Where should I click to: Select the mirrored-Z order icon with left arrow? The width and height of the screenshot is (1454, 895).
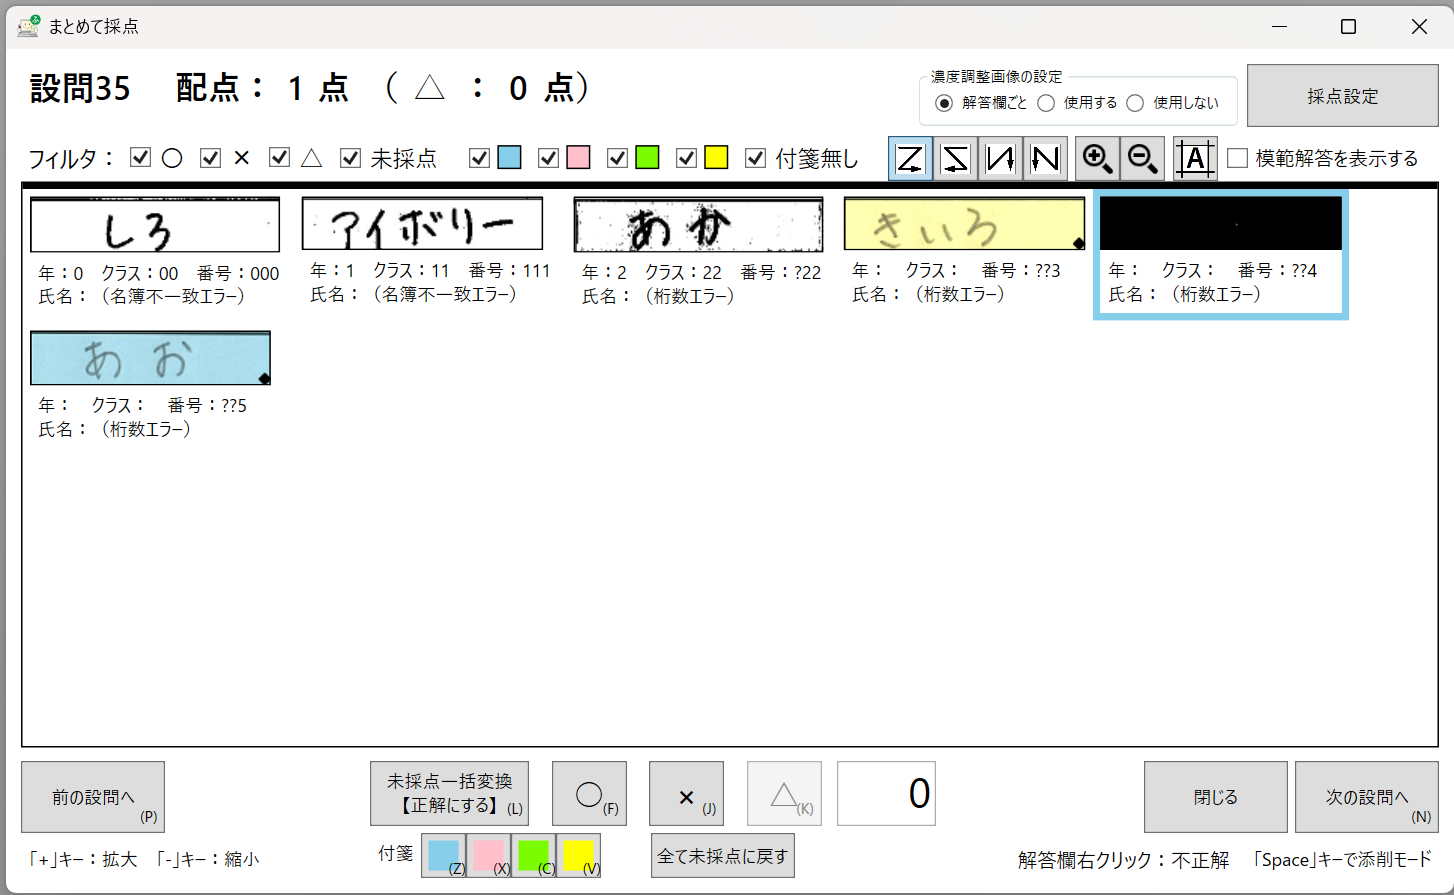click(956, 159)
